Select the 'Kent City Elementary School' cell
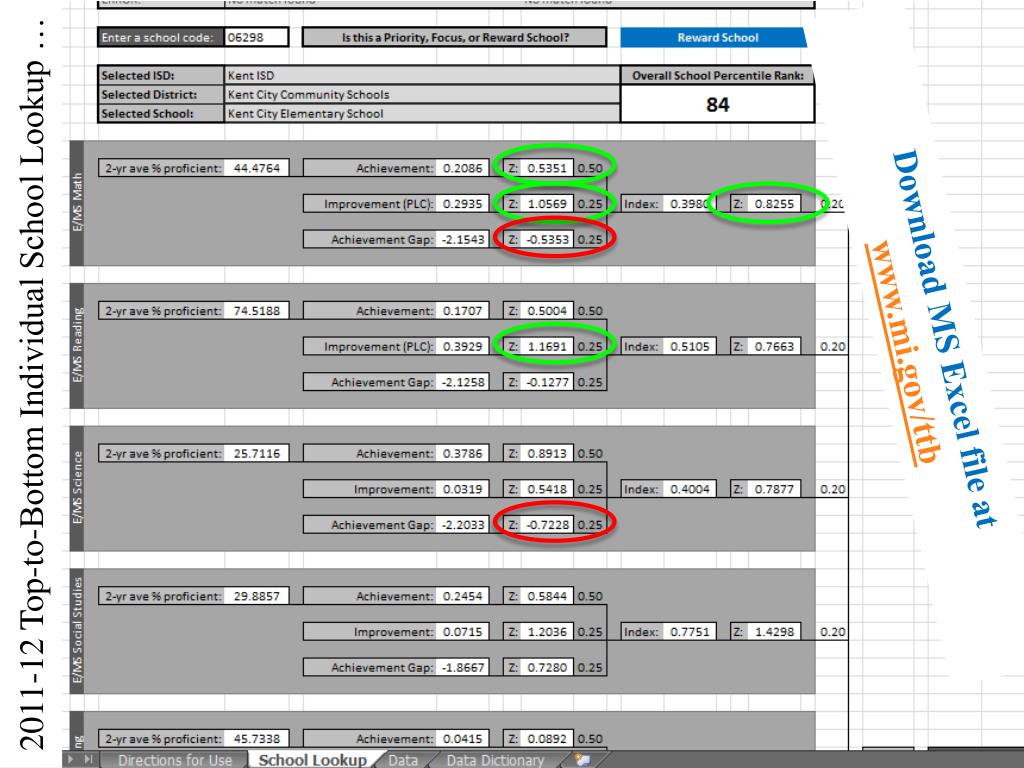1024x768 pixels. [x=422, y=113]
